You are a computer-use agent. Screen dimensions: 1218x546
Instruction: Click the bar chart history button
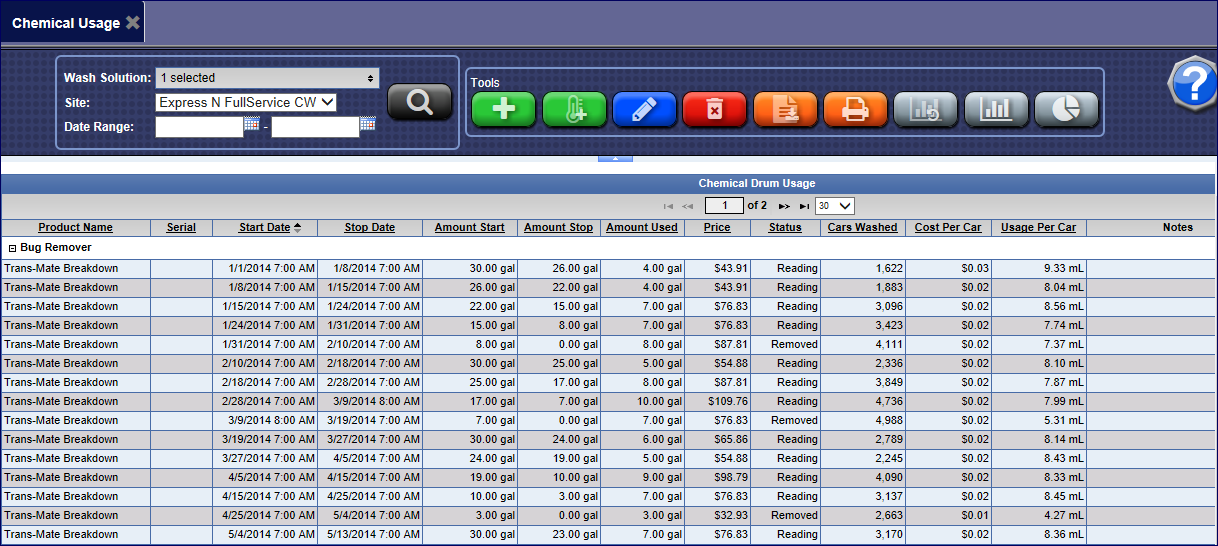tap(926, 109)
